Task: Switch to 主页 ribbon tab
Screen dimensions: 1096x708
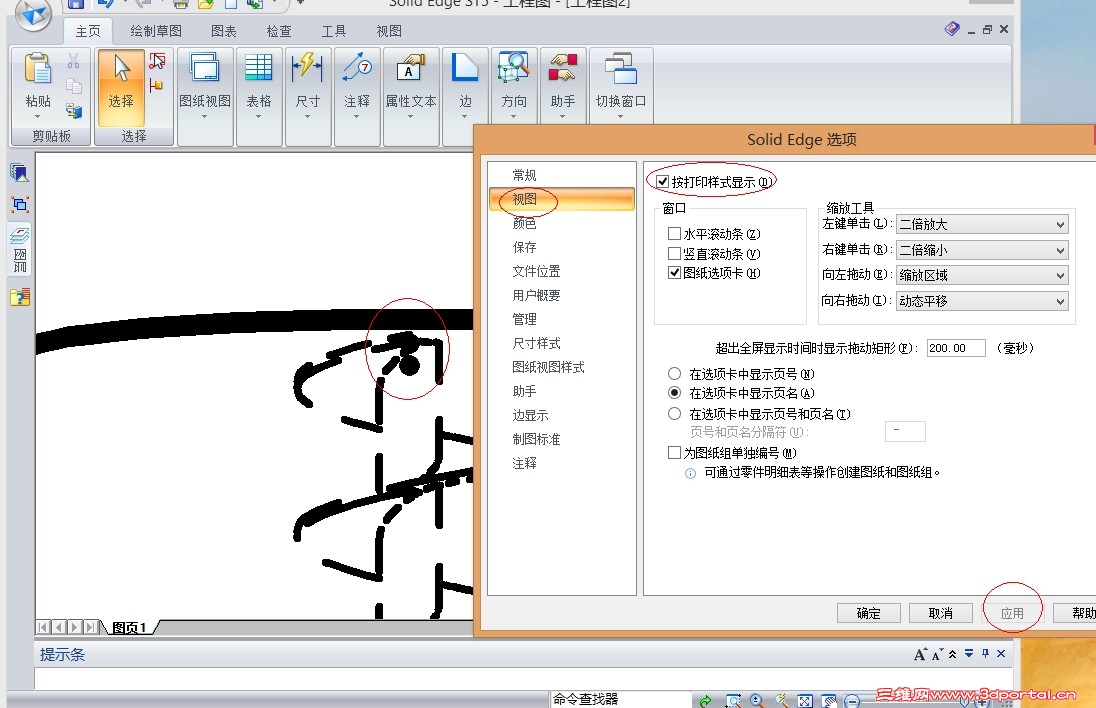Action: pos(88,31)
